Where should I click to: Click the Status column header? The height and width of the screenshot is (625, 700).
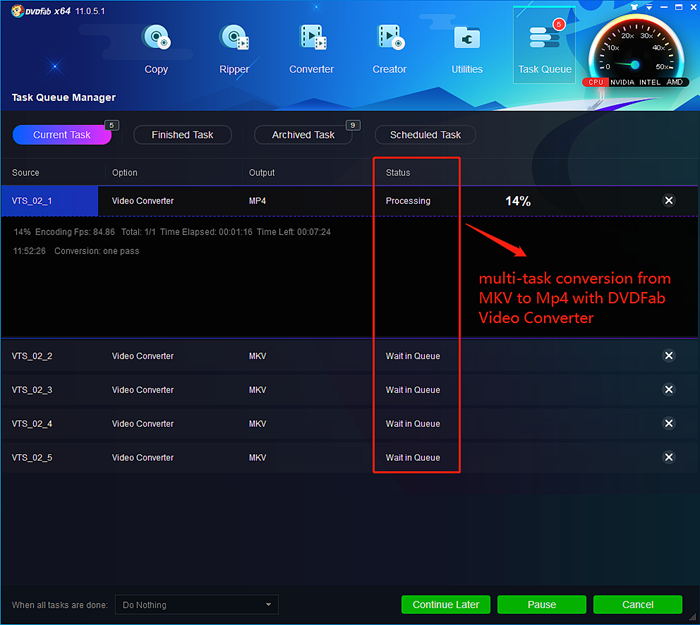[398, 173]
